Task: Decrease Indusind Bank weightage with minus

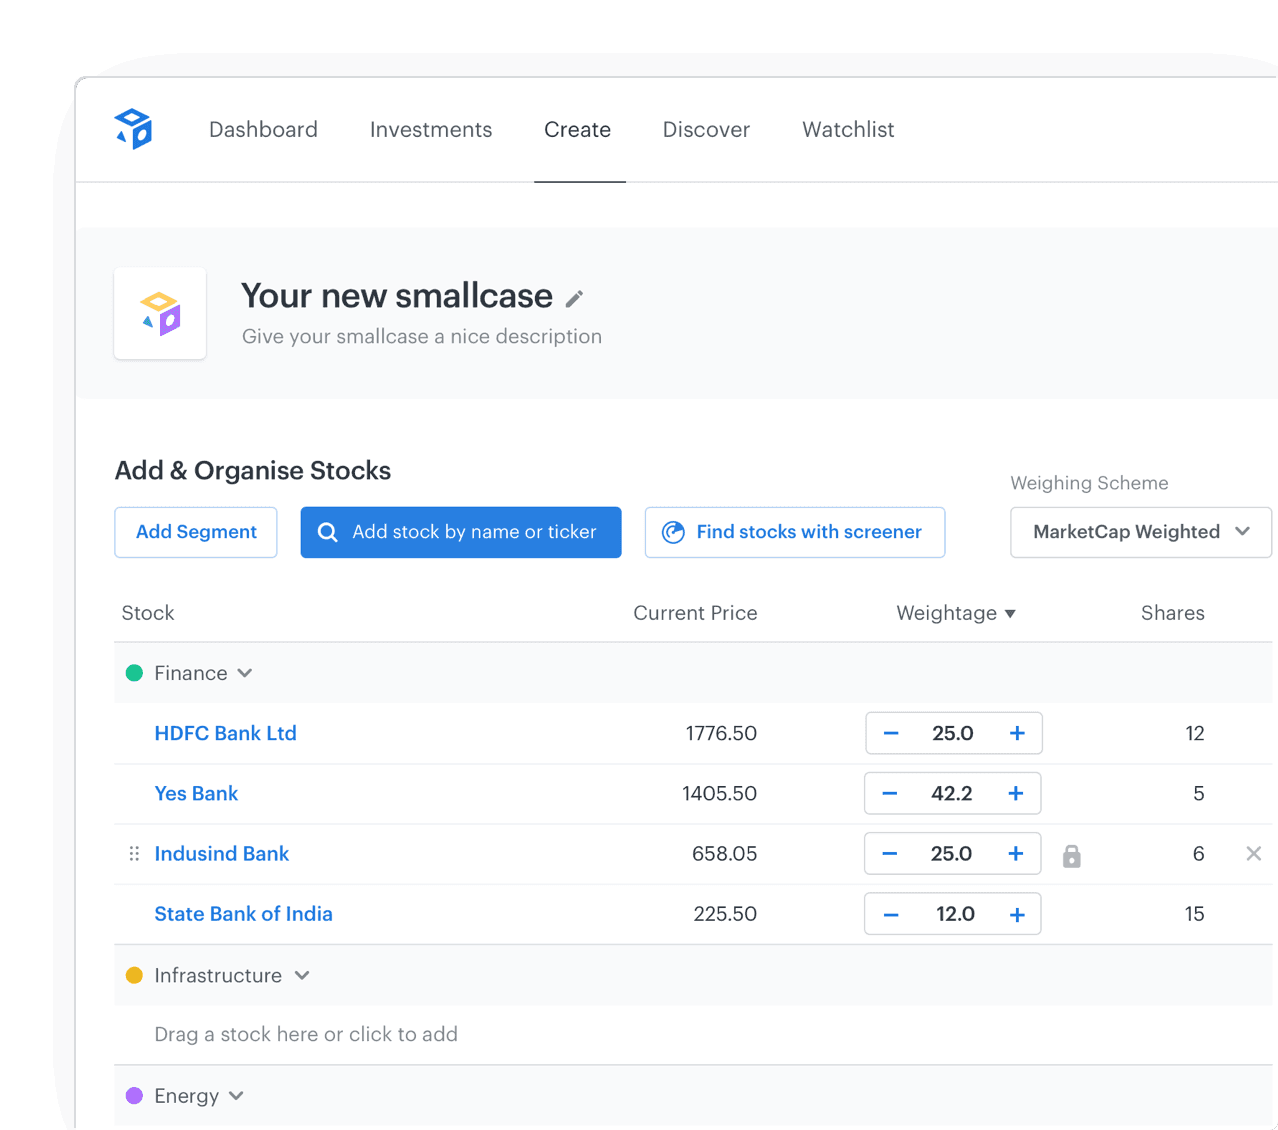Action: click(x=889, y=853)
